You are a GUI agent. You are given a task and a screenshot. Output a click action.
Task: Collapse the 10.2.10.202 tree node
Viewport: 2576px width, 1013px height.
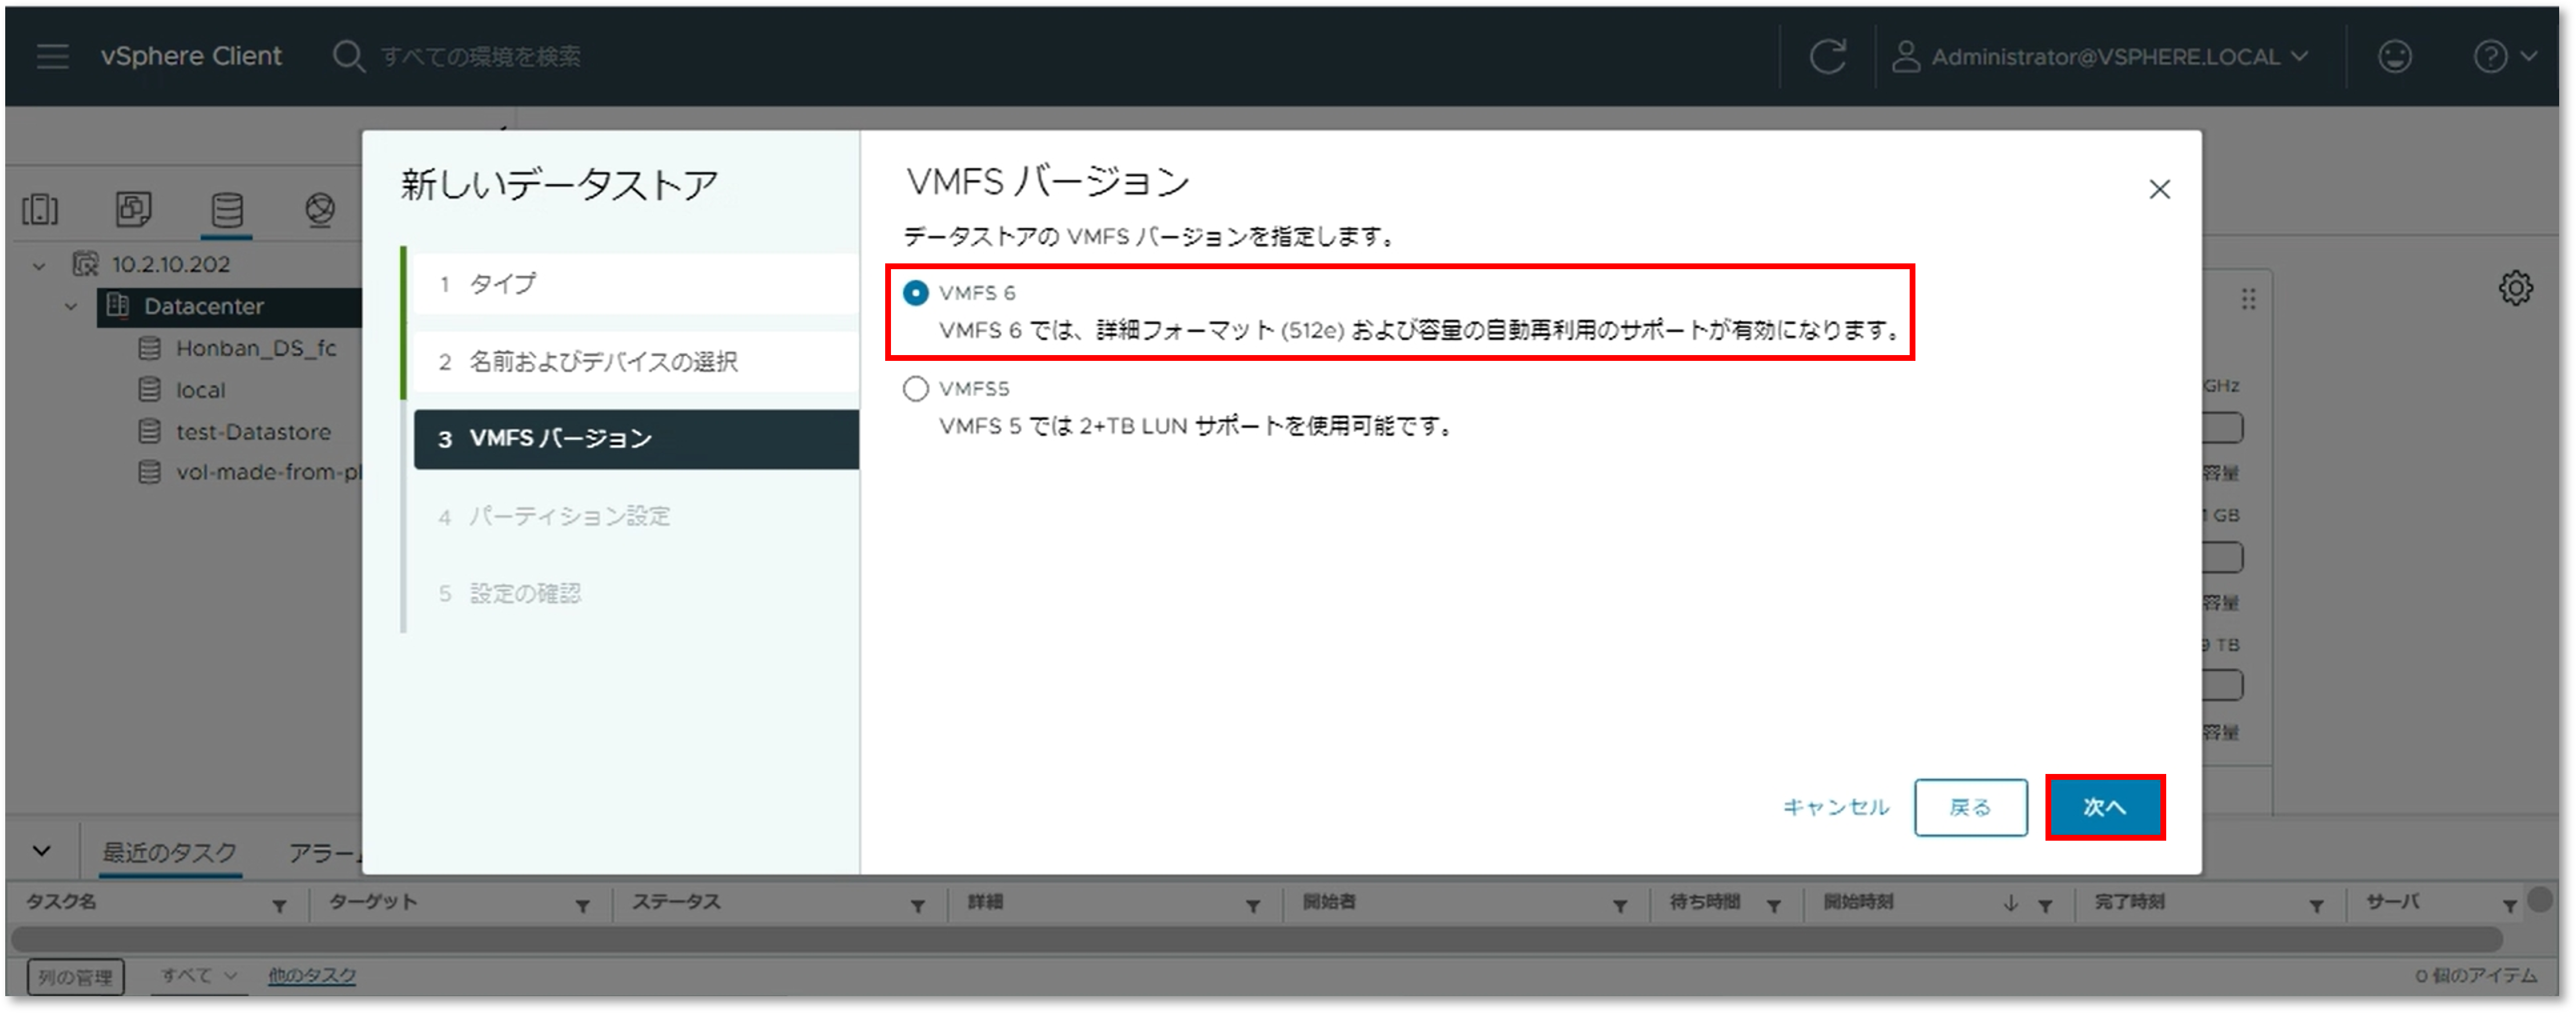[x=39, y=266]
